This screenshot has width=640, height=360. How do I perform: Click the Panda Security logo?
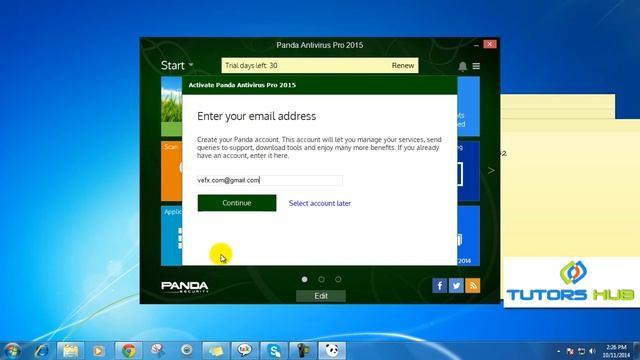(184, 287)
